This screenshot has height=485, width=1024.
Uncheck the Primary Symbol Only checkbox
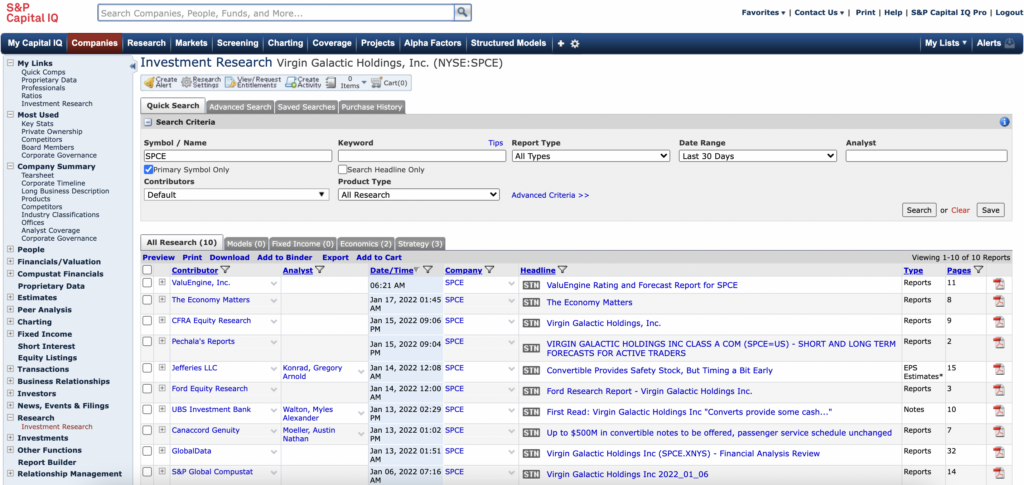149,170
